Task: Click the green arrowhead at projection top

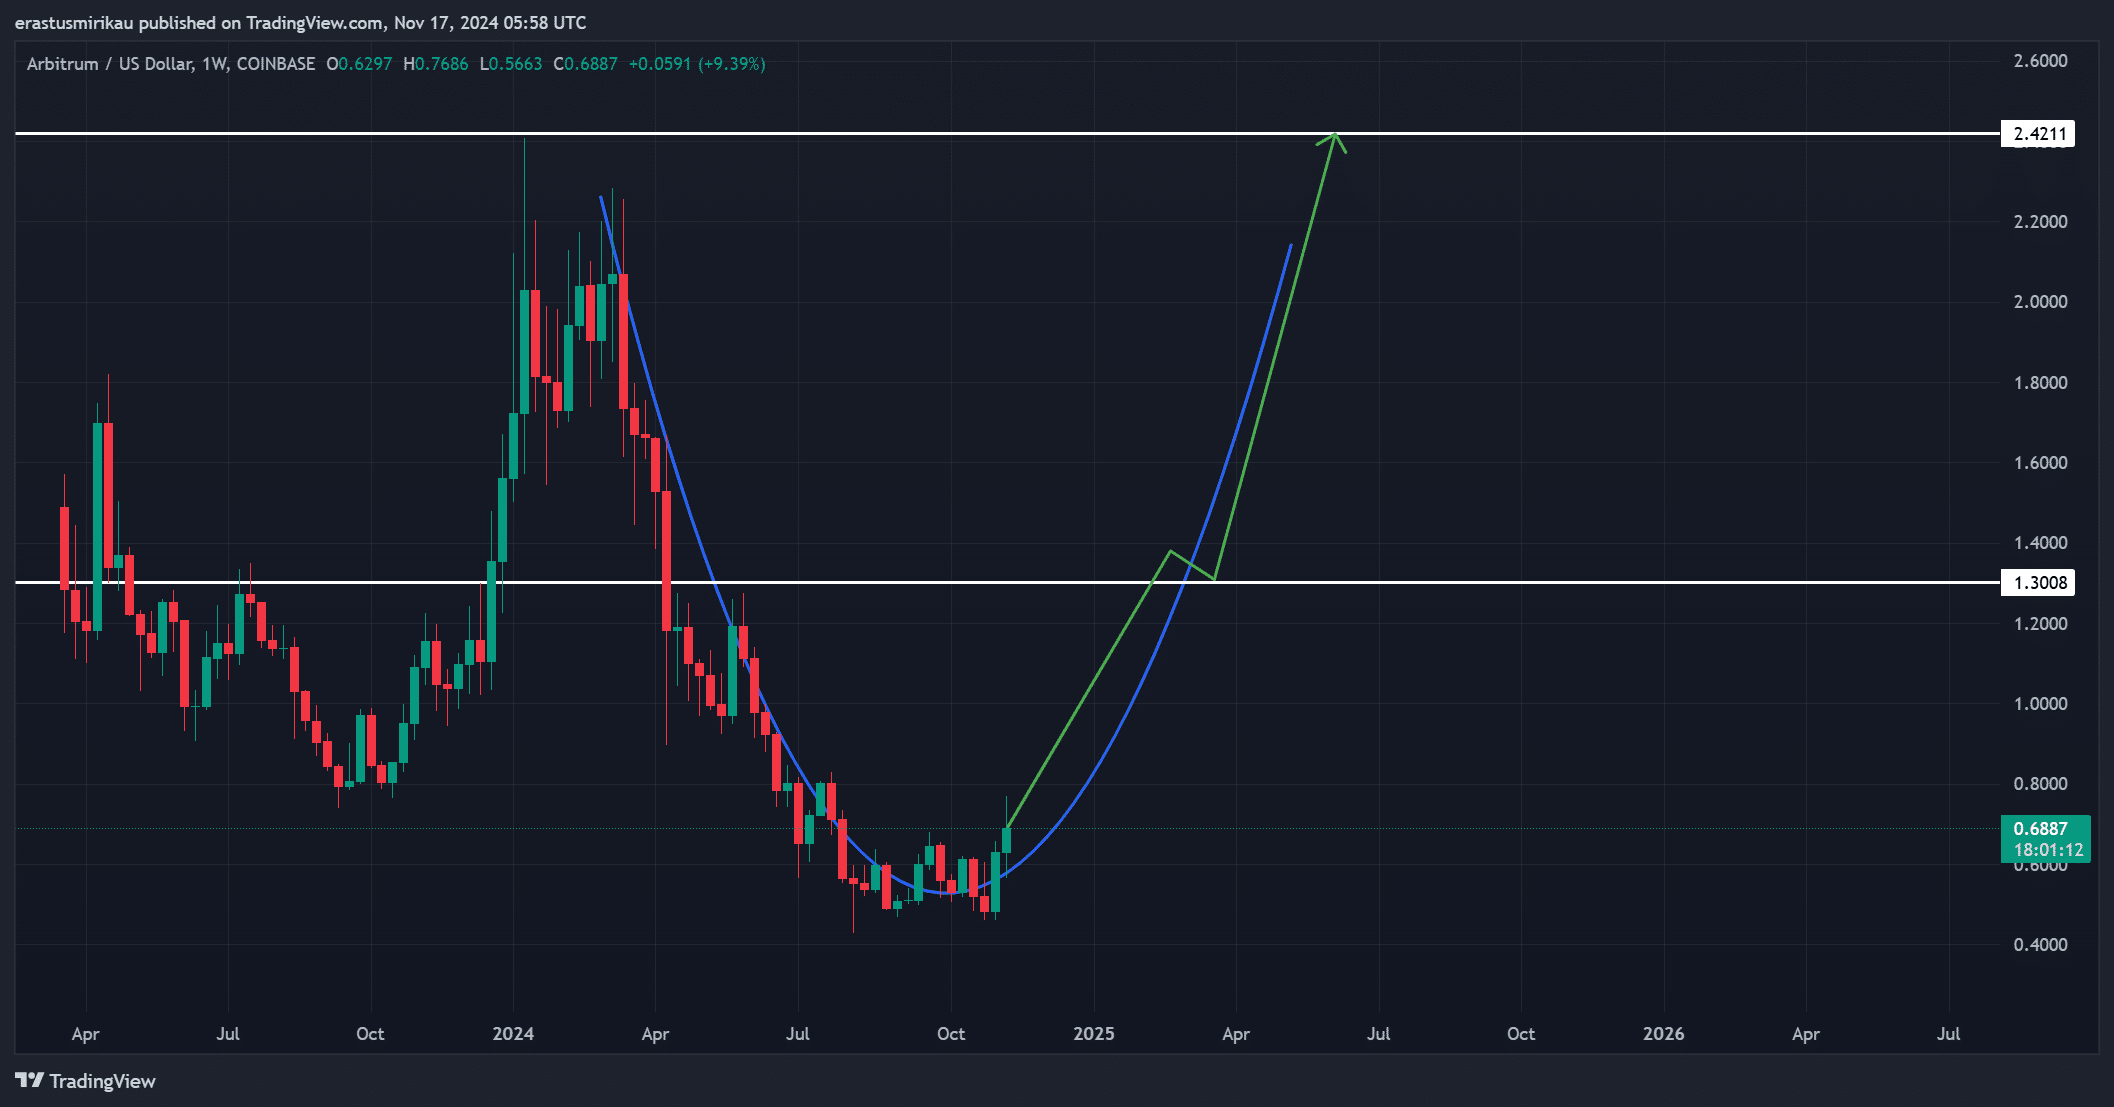Action: (1334, 138)
